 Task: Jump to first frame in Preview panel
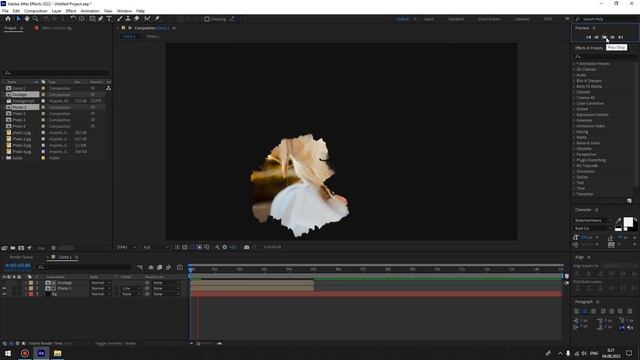coord(588,37)
